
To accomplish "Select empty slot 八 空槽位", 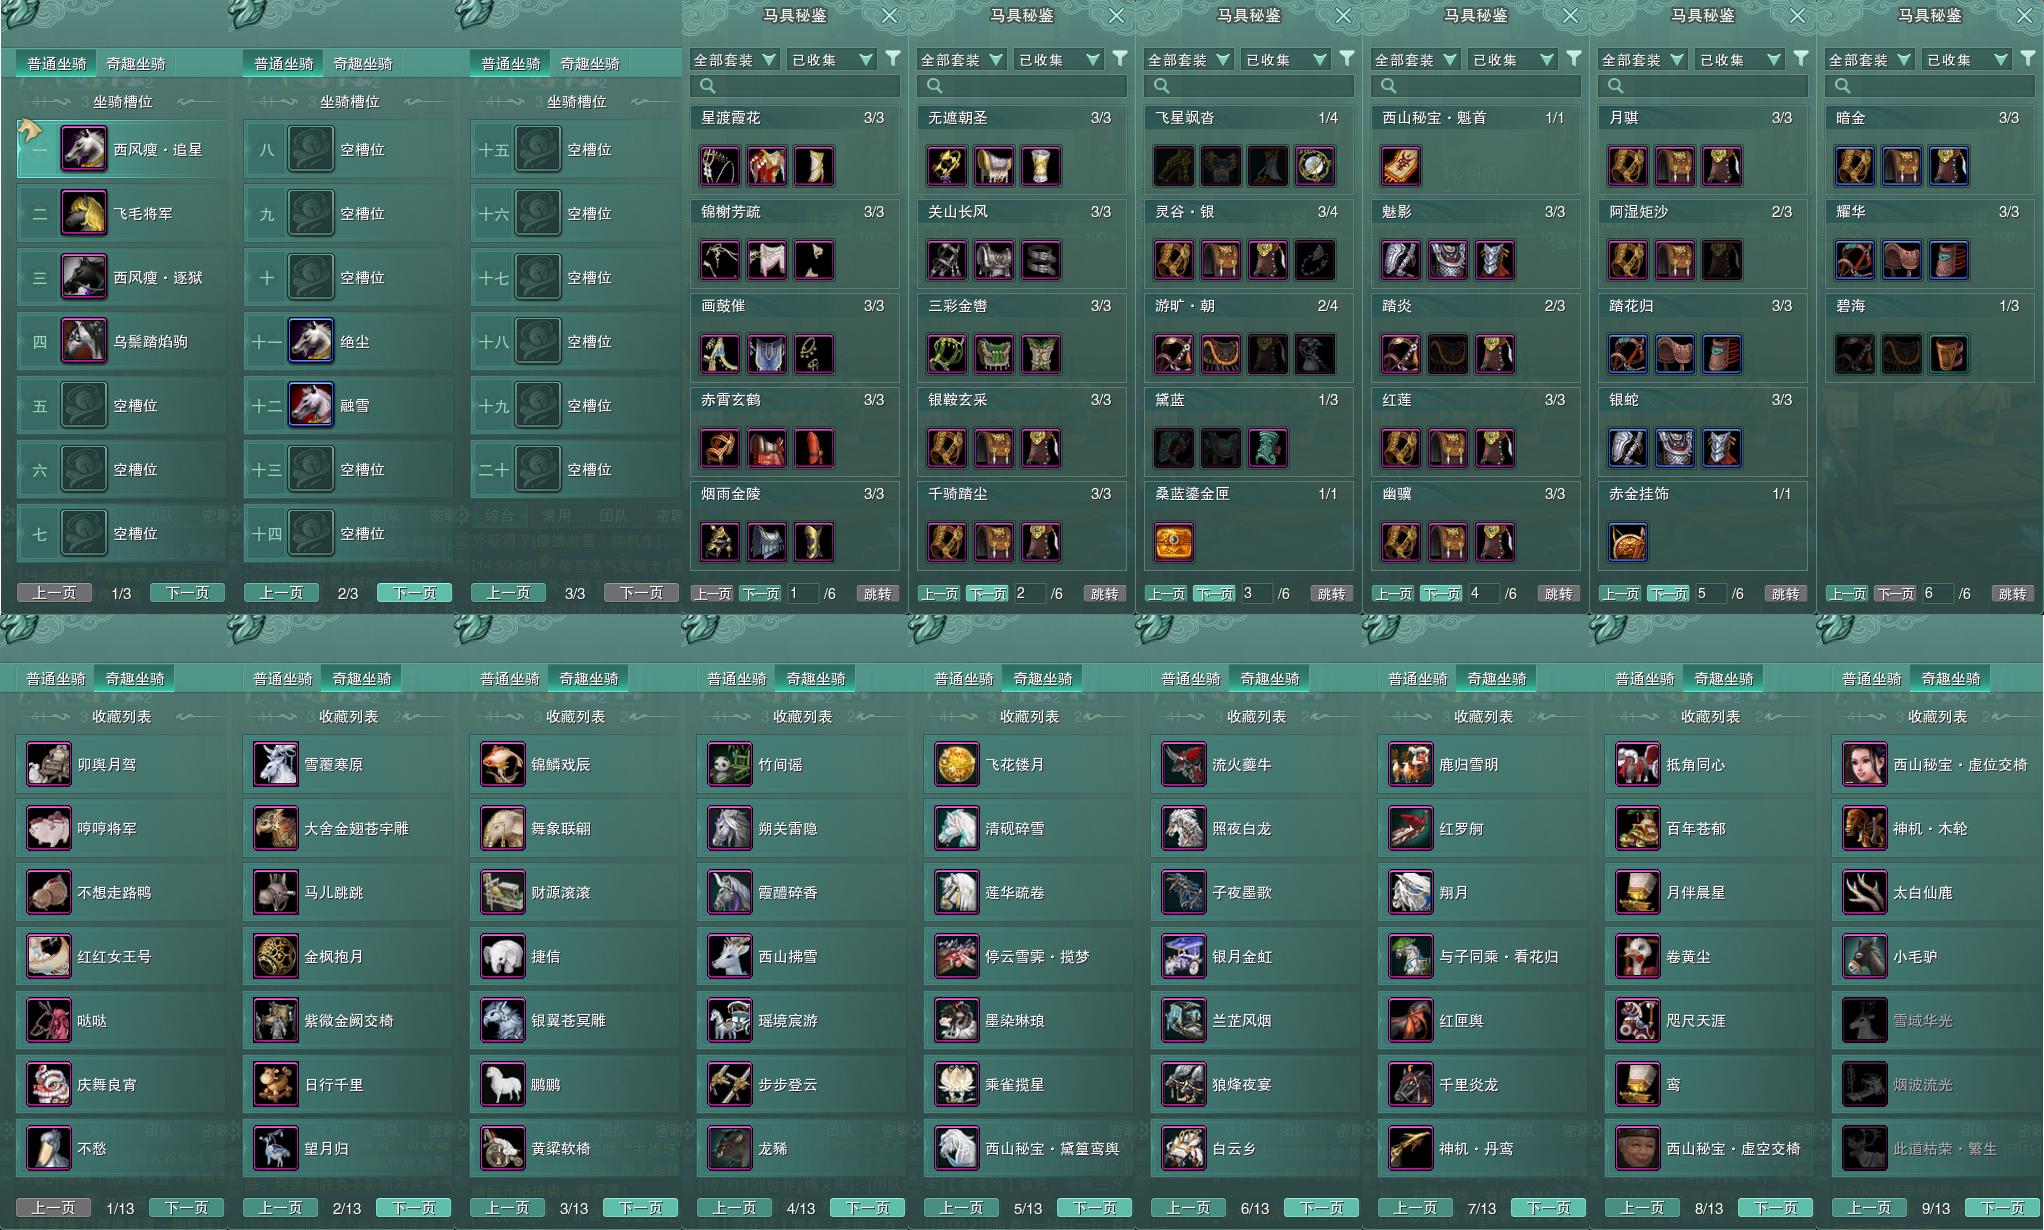I will point(348,149).
